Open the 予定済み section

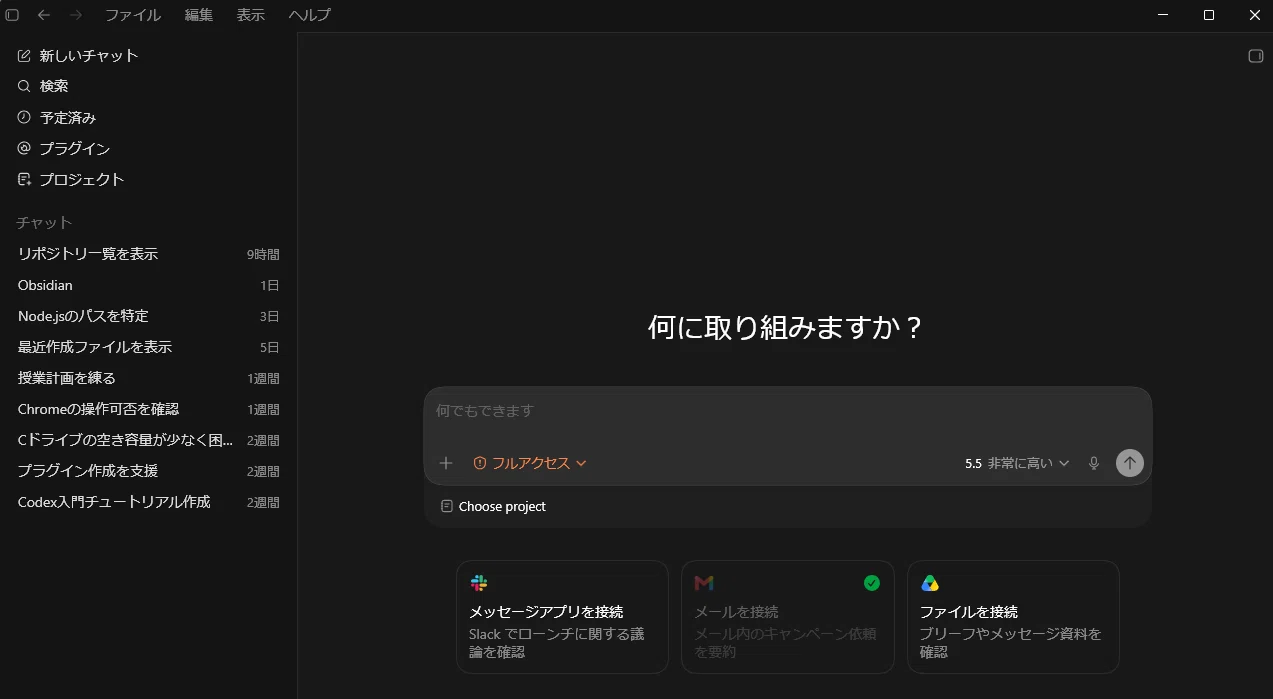coord(148,117)
